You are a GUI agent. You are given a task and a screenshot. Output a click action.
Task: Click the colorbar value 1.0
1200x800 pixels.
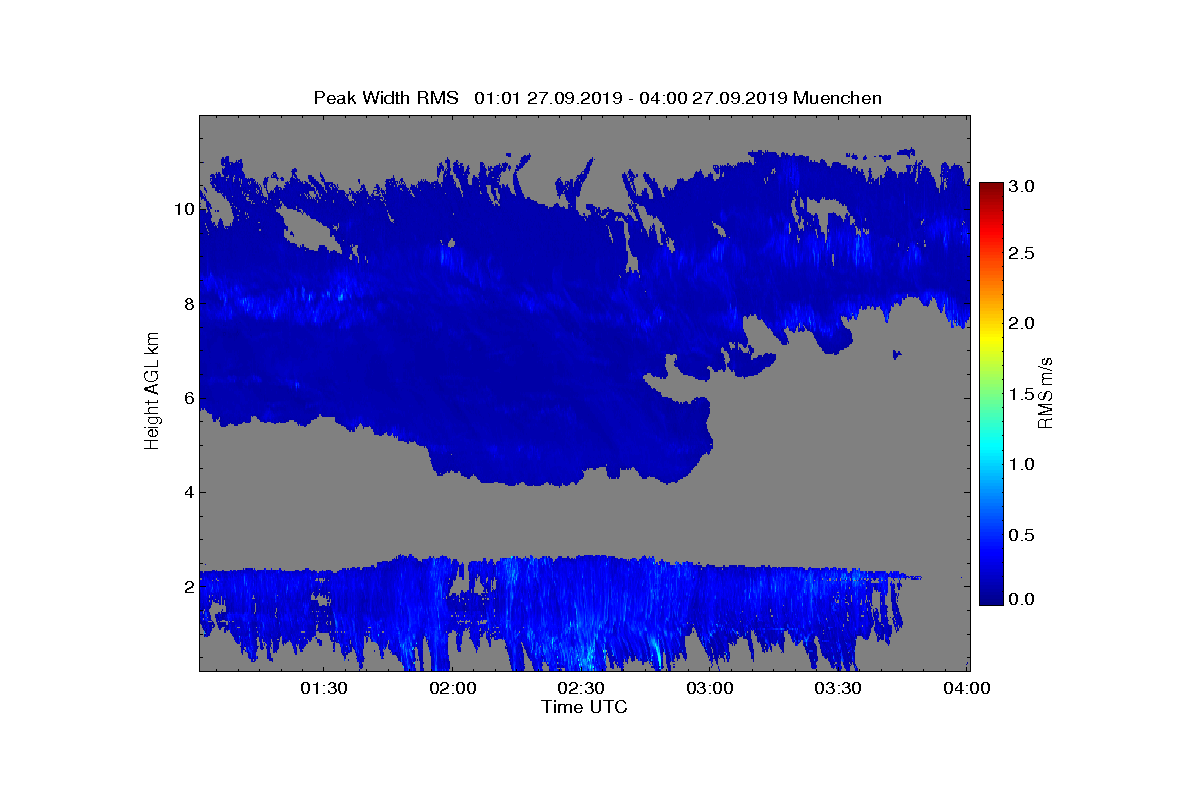[1023, 465]
